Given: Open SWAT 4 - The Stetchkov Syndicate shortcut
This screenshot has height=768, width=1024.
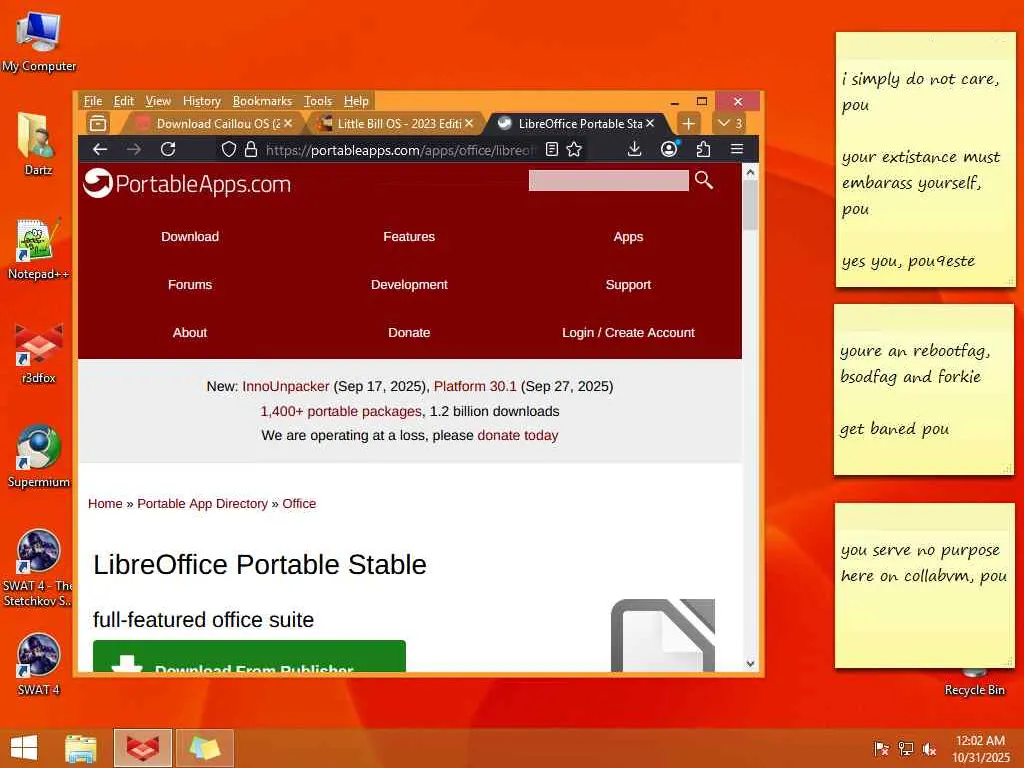Looking at the screenshot, I should (38, 569).
